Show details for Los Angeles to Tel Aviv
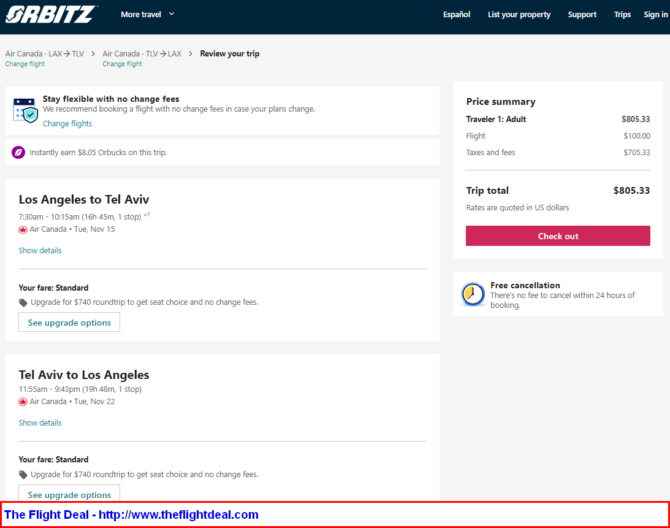This screenshot has width=670, height=528. click(x=40, y=250)
